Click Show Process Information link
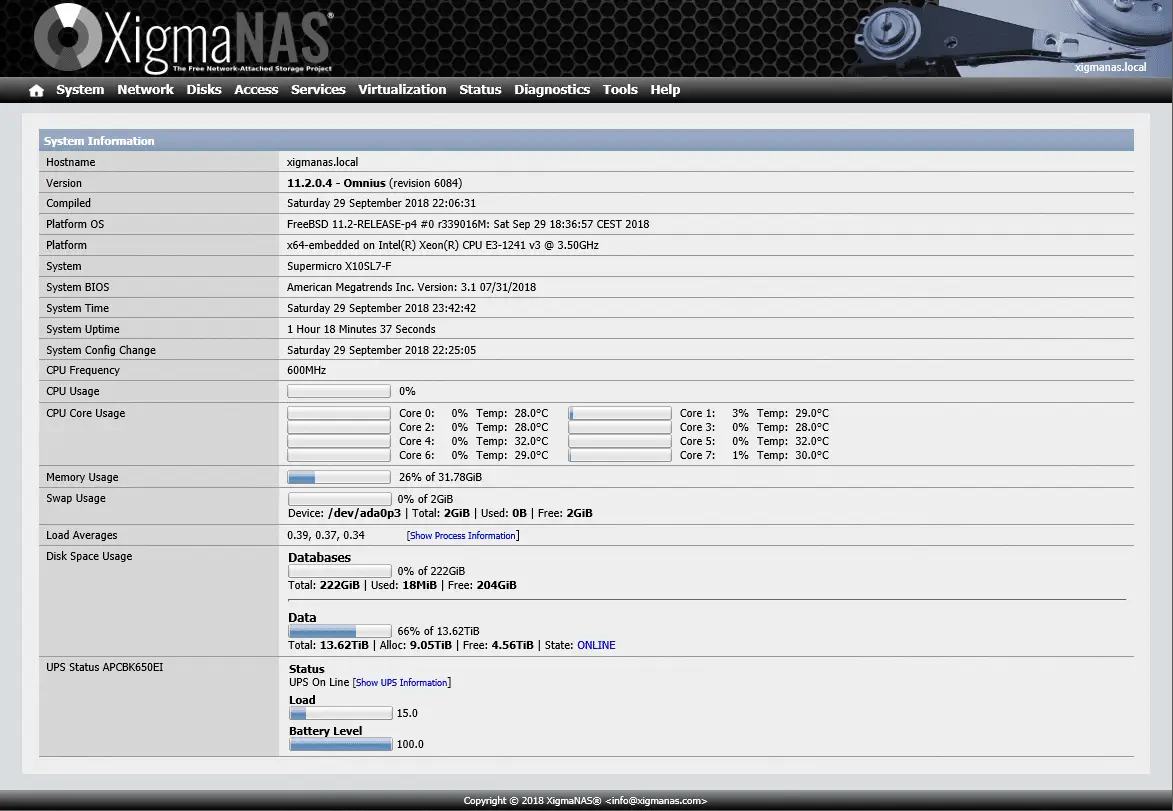This screenshot has height=811, width=1173. [x=462, y=536]
